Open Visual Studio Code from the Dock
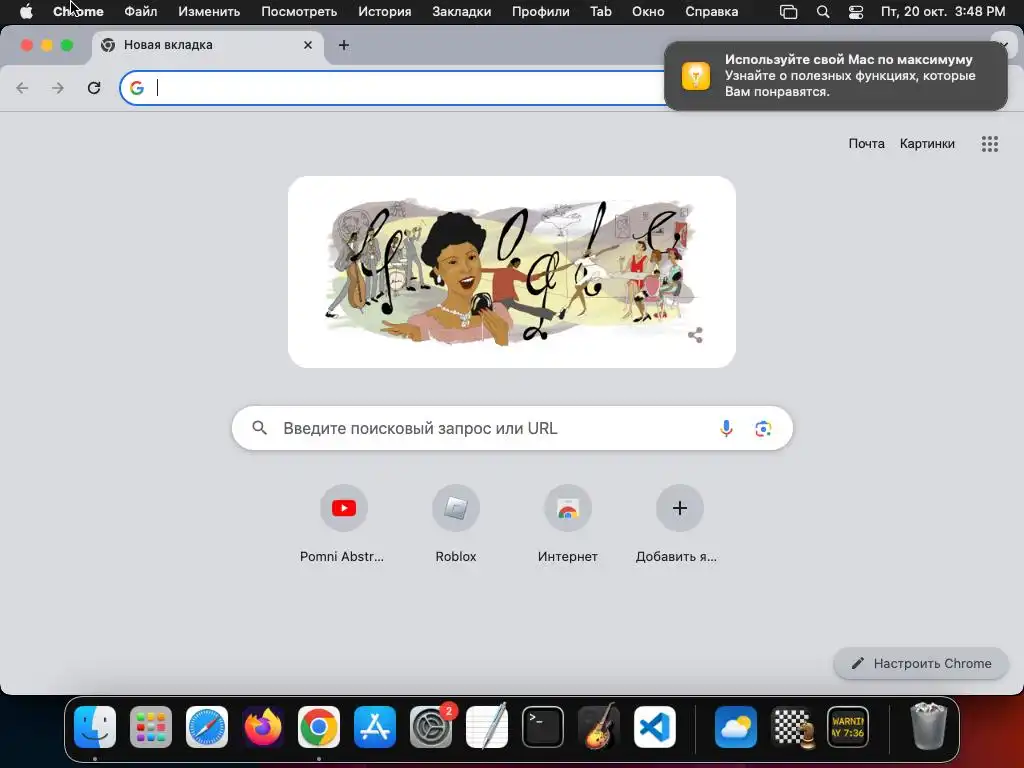The image size is (1024, 768). (x=655, y=727)
